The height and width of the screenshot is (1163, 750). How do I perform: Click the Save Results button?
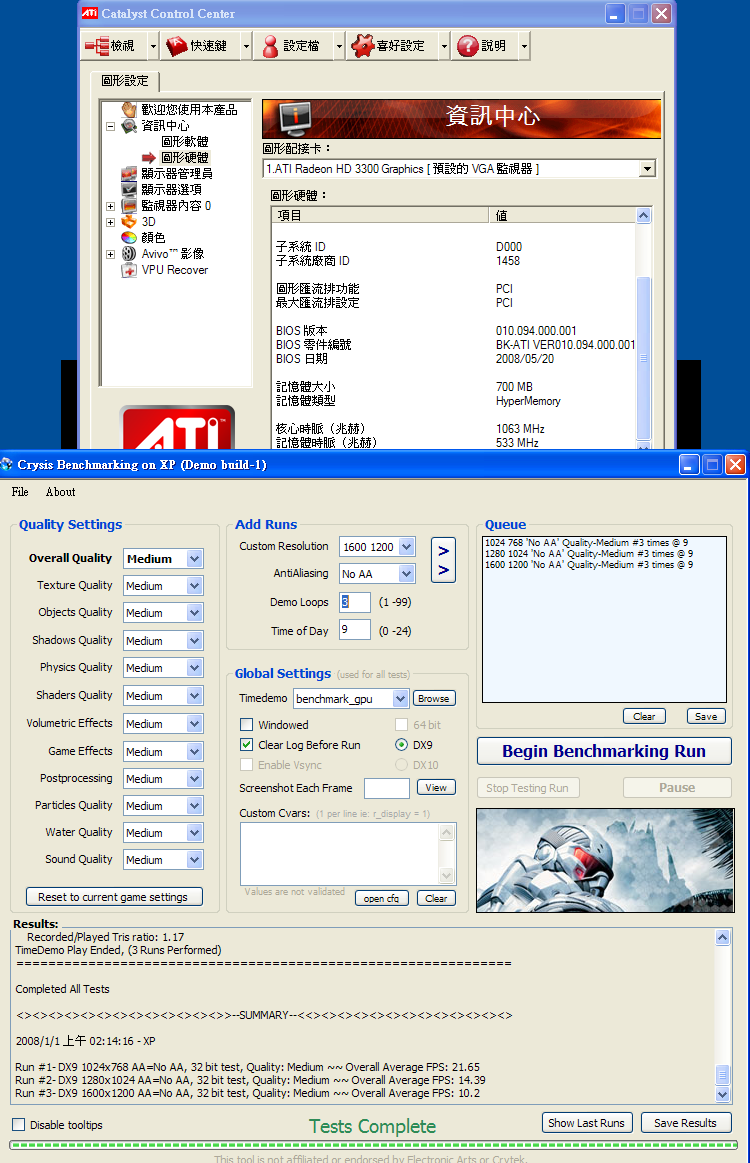point(685,1123)
